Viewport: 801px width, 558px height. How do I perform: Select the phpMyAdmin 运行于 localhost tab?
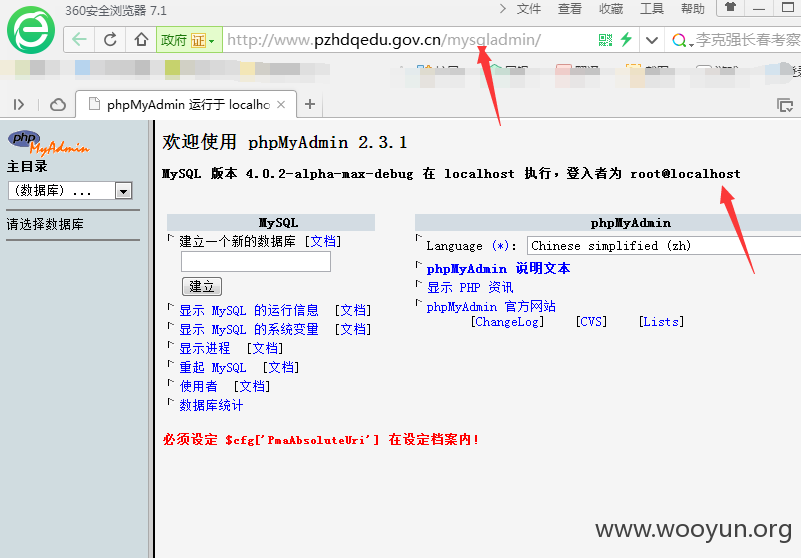click(x=186, y=105)
